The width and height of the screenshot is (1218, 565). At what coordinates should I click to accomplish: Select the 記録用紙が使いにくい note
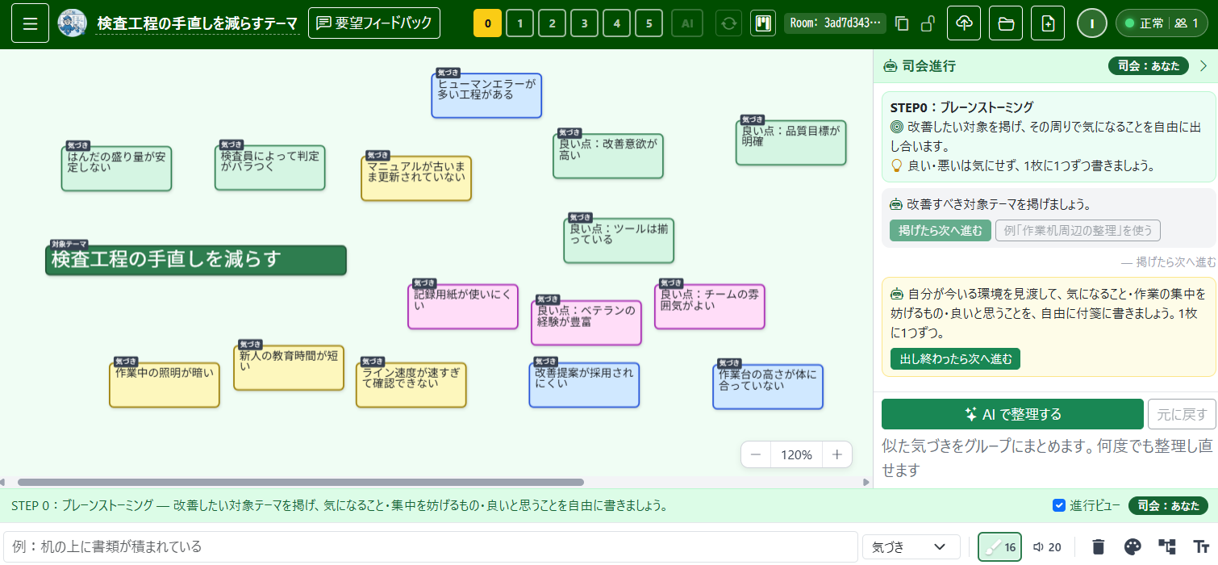point(463,306)
